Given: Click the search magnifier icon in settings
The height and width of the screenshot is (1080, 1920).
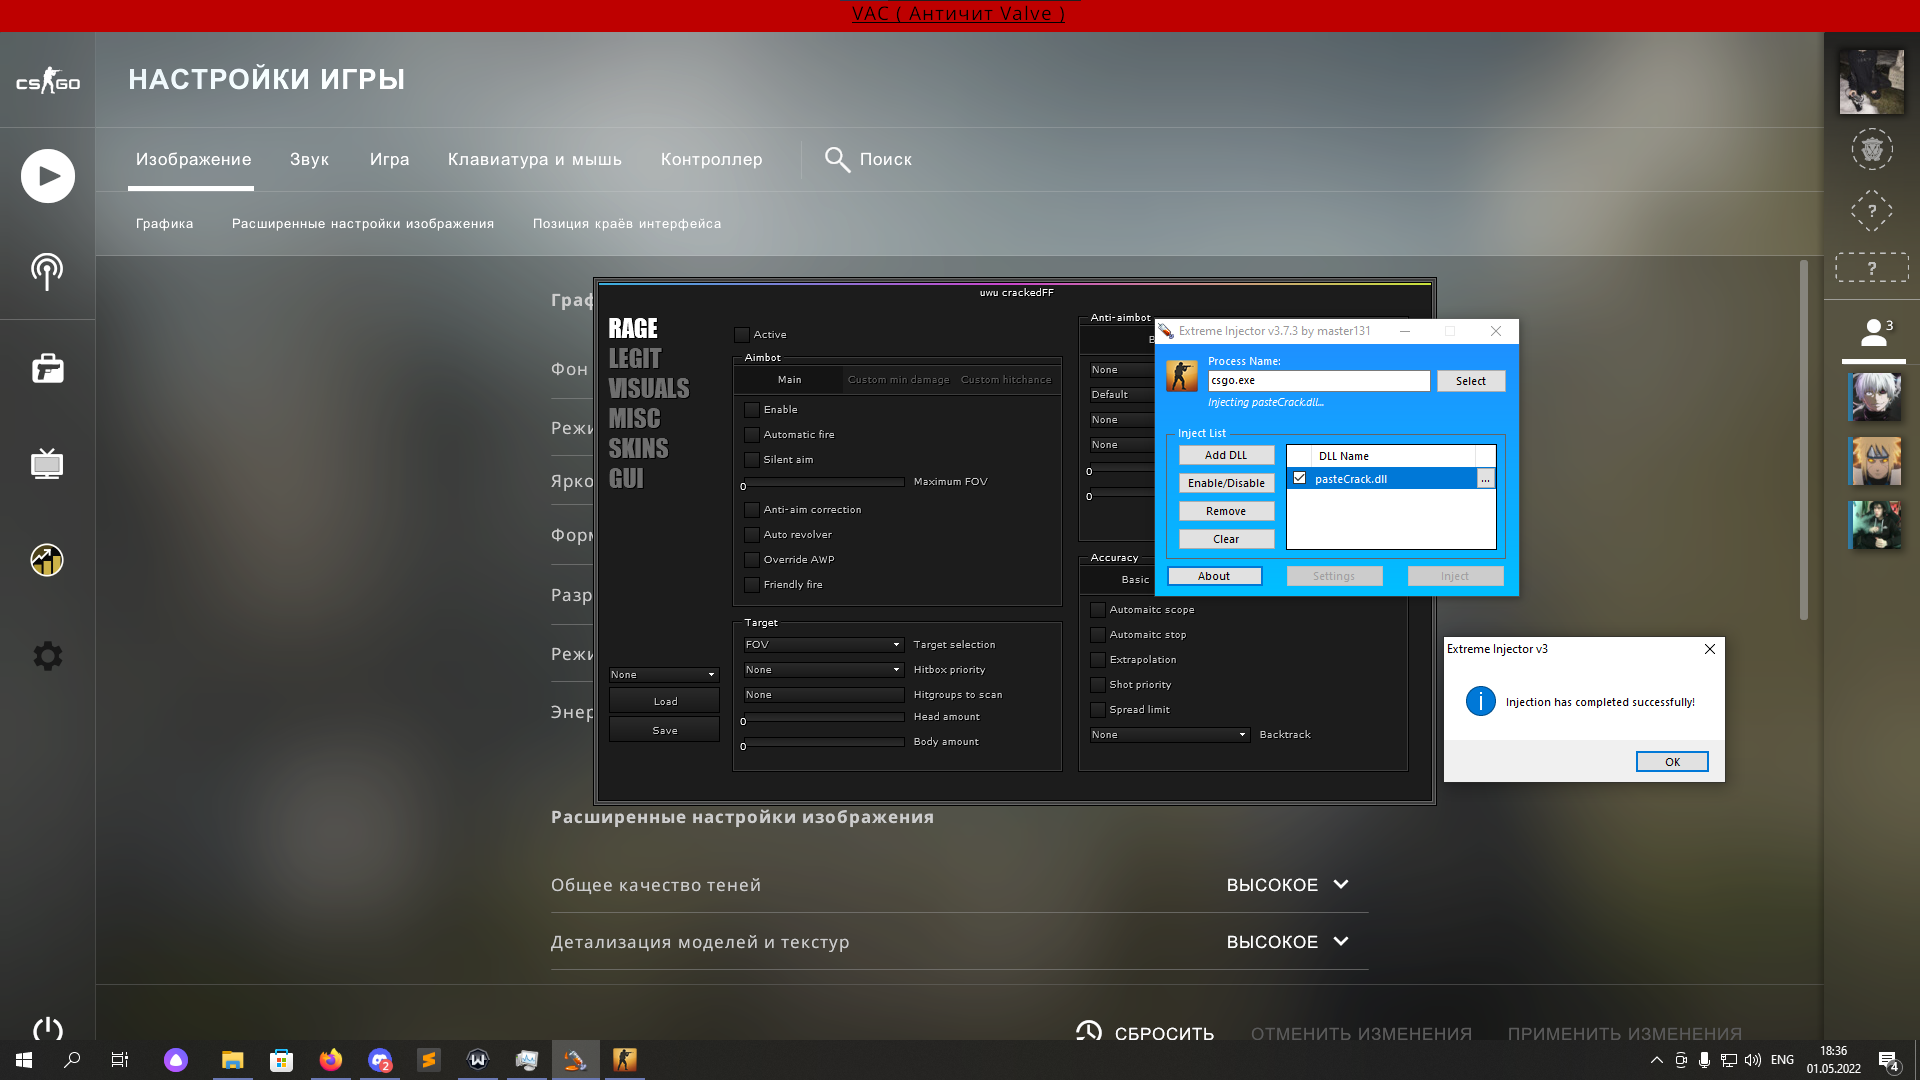Looking at the screenshot, I should point(837,159).
